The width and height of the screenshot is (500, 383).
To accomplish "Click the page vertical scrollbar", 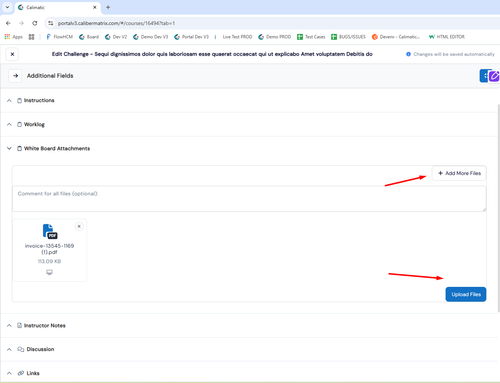I will [x=498, y=208].
